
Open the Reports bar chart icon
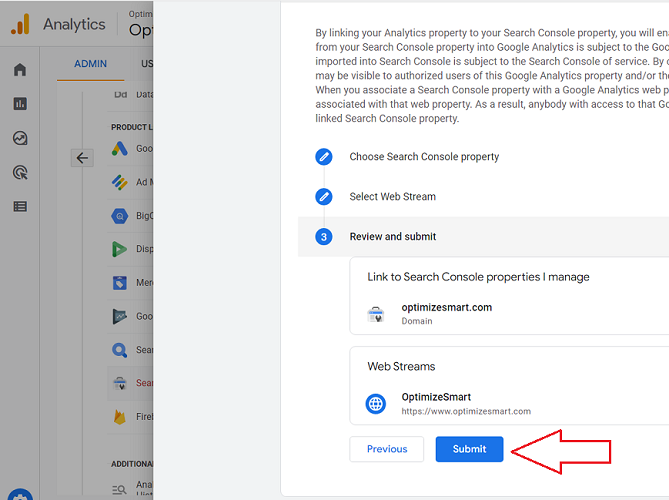point(20,104)
